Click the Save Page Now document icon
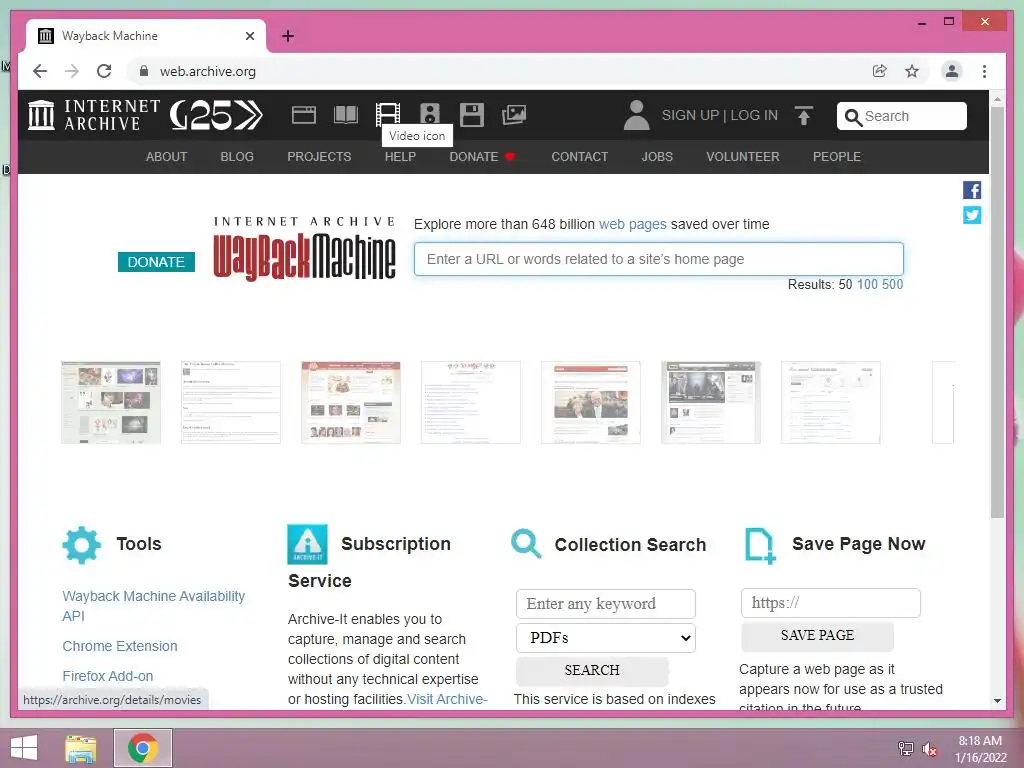The image size is (1024, 768). click(x=760, y=546)
